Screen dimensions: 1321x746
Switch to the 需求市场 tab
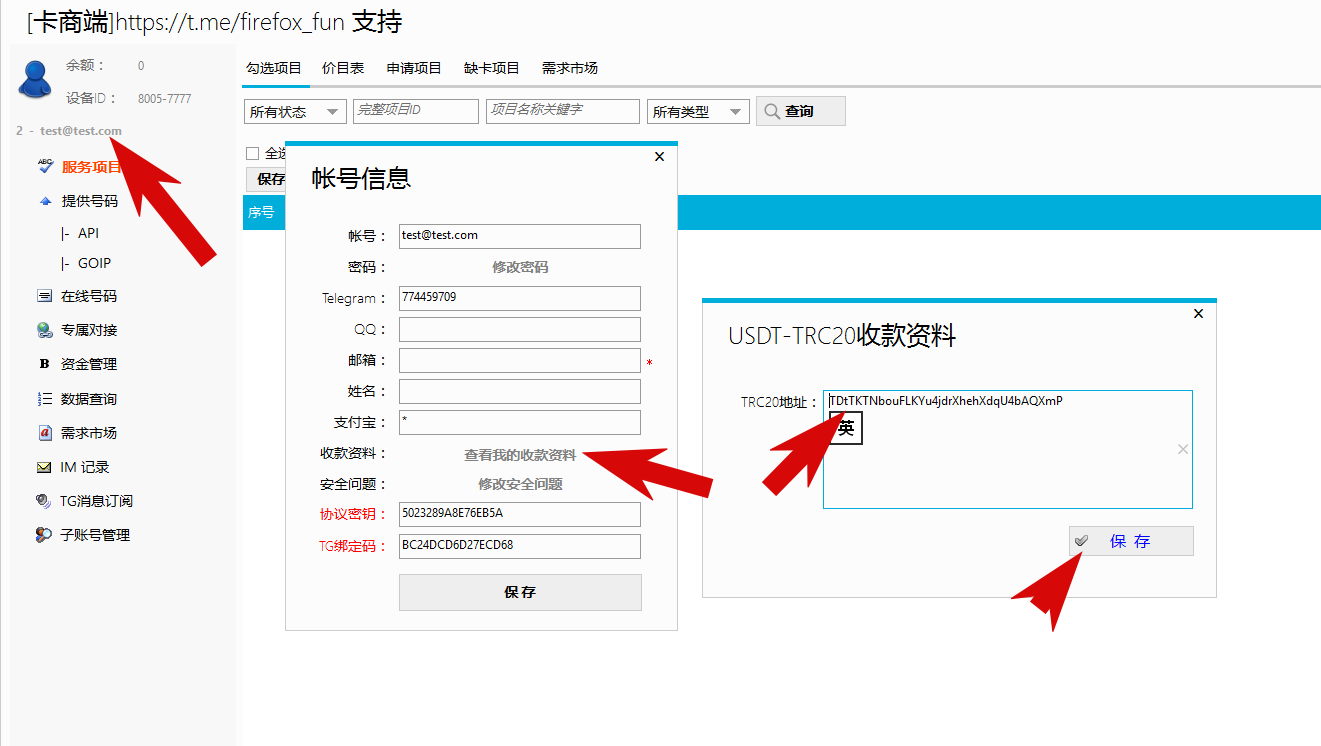point(570,68)
